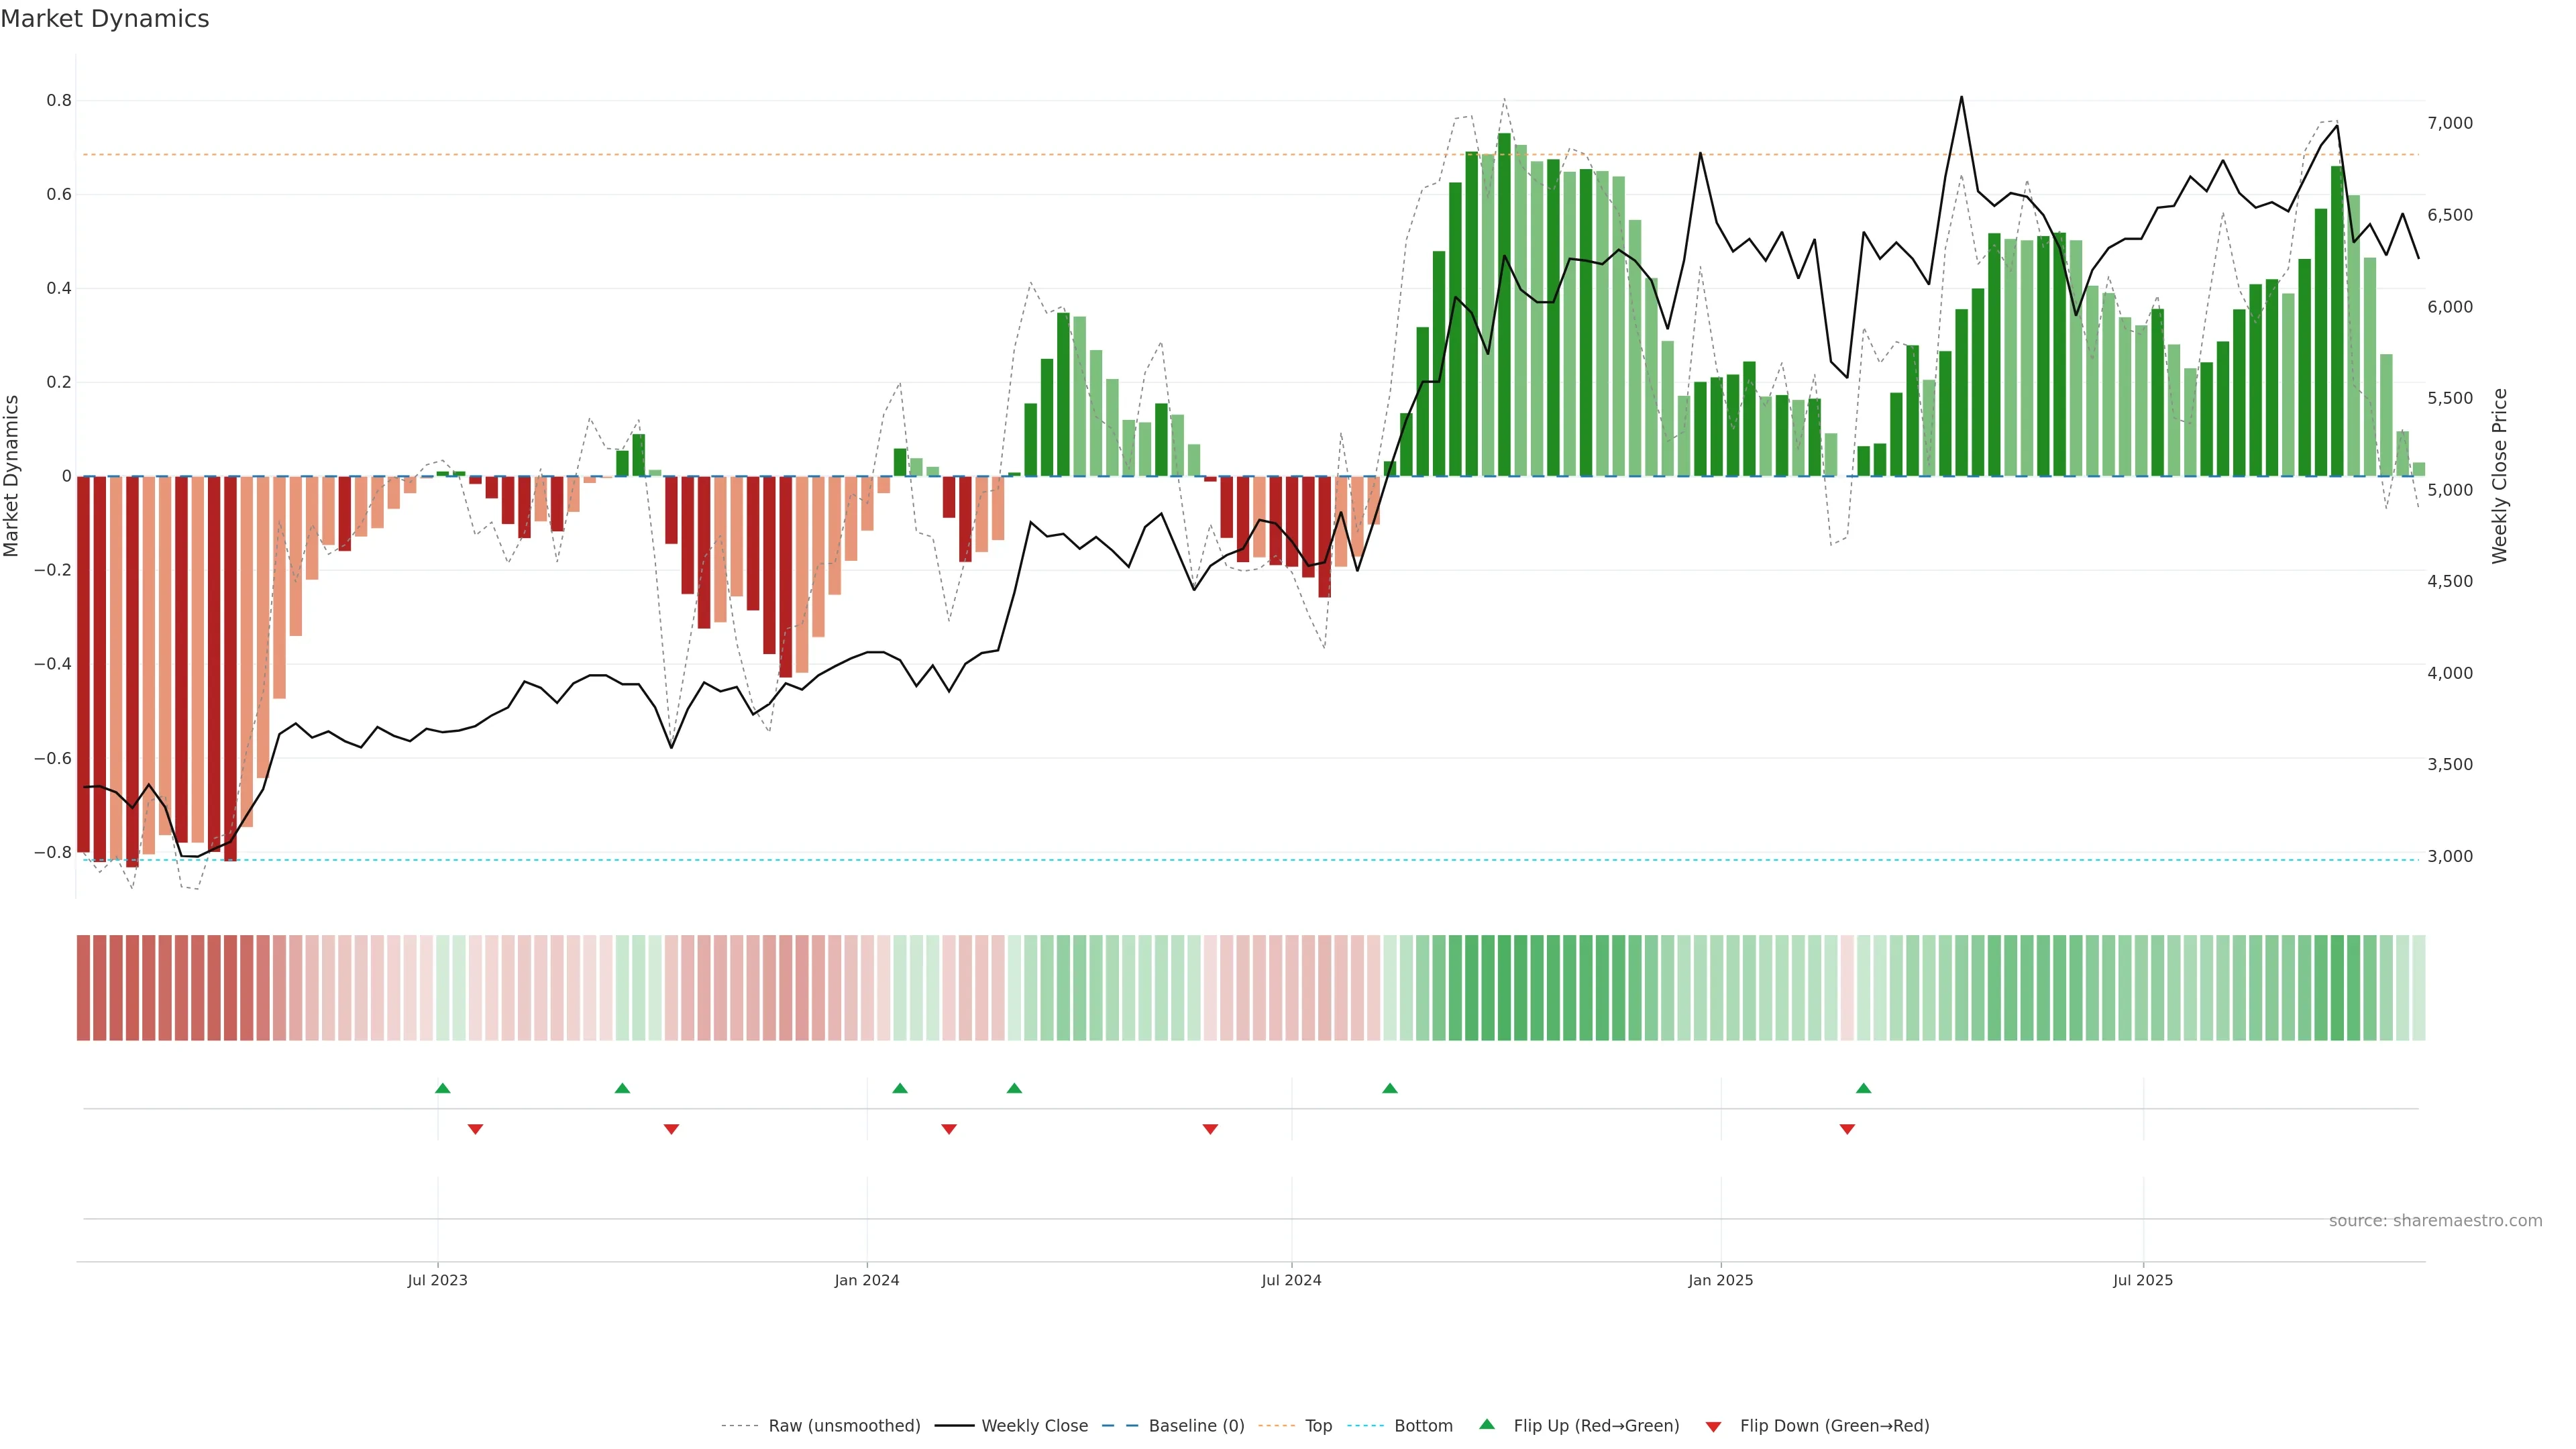The height and width of the screenshot is (1449, 2576).
Task: Click the Flip Down red triangle legend icon
Action: pos(1713,1426)
